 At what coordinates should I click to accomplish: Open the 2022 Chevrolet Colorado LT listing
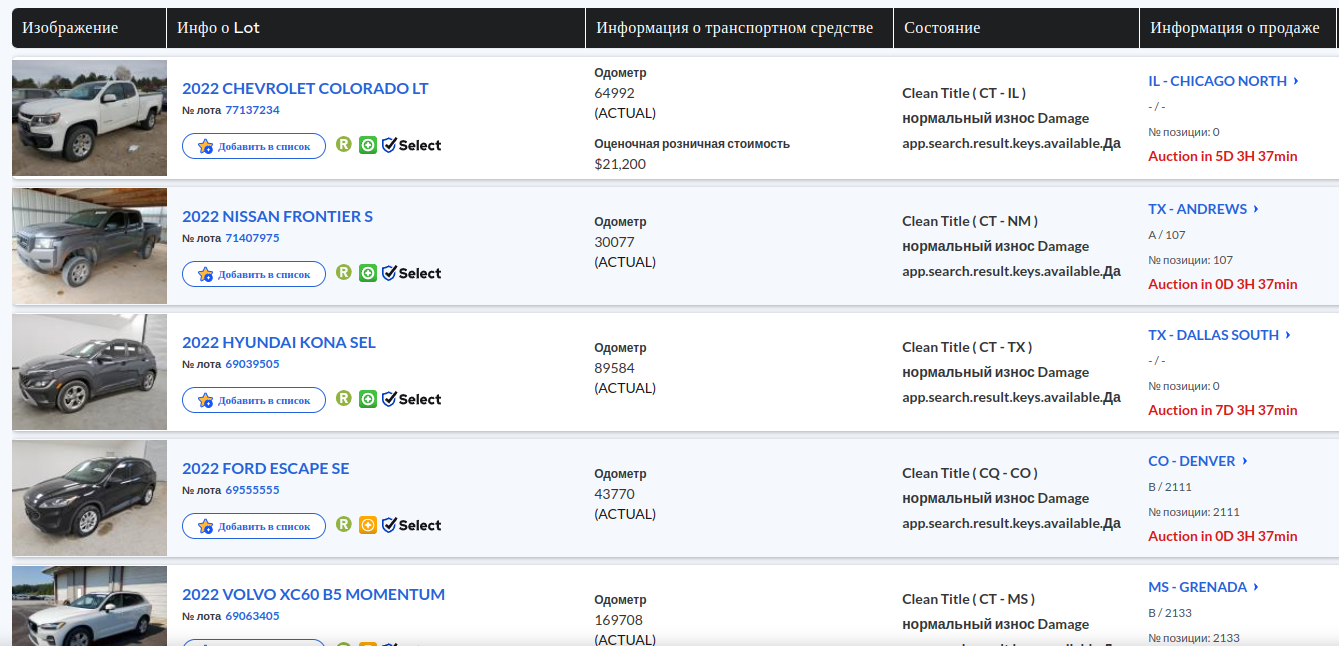tap(305, 88)
